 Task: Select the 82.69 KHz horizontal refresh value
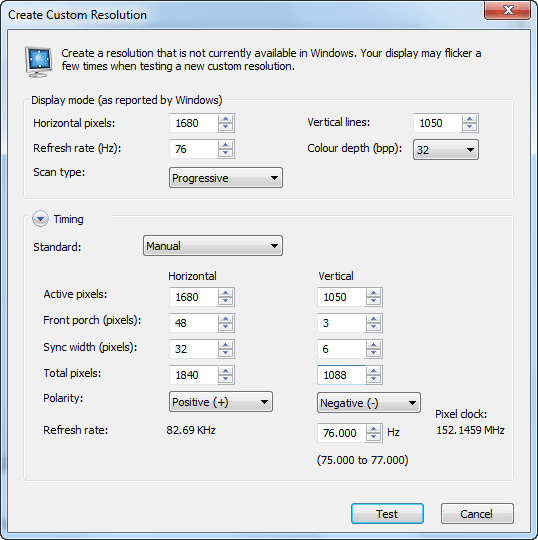[191, 430]
